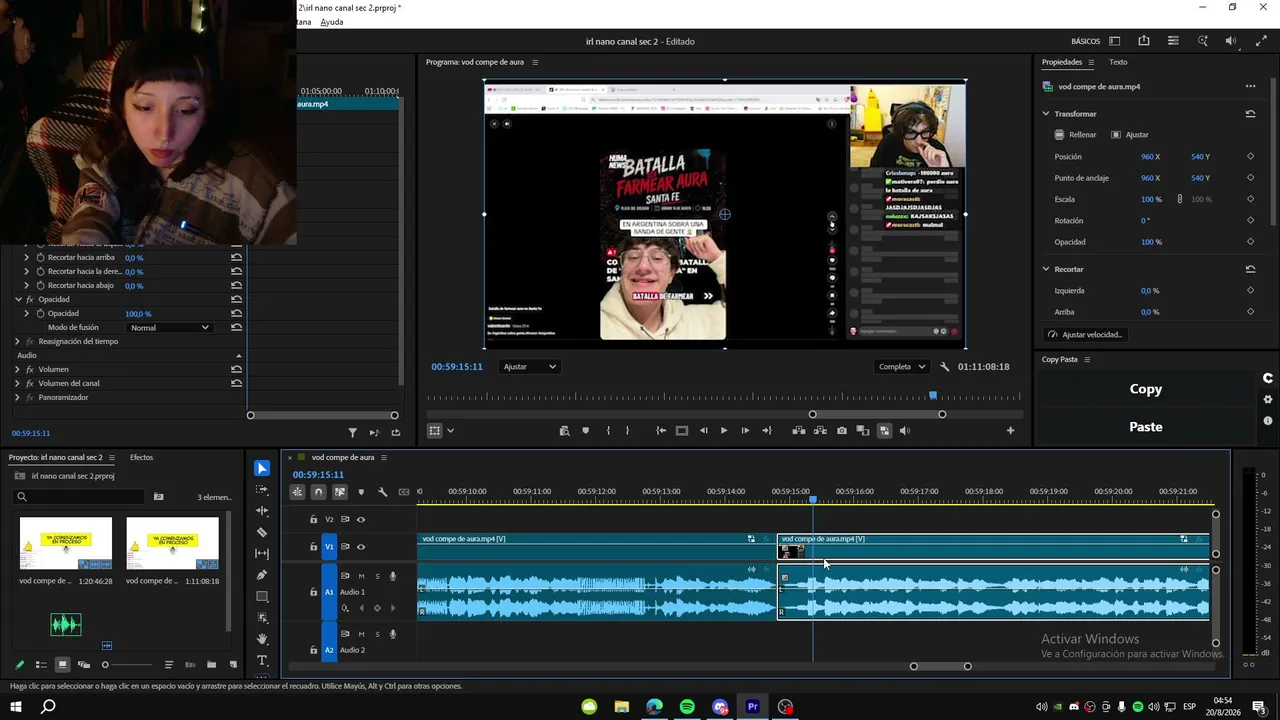This screenshot has width=1280, height=720.
Task: Toggle linked selection in timeline
Action: (x=340, y=492)
